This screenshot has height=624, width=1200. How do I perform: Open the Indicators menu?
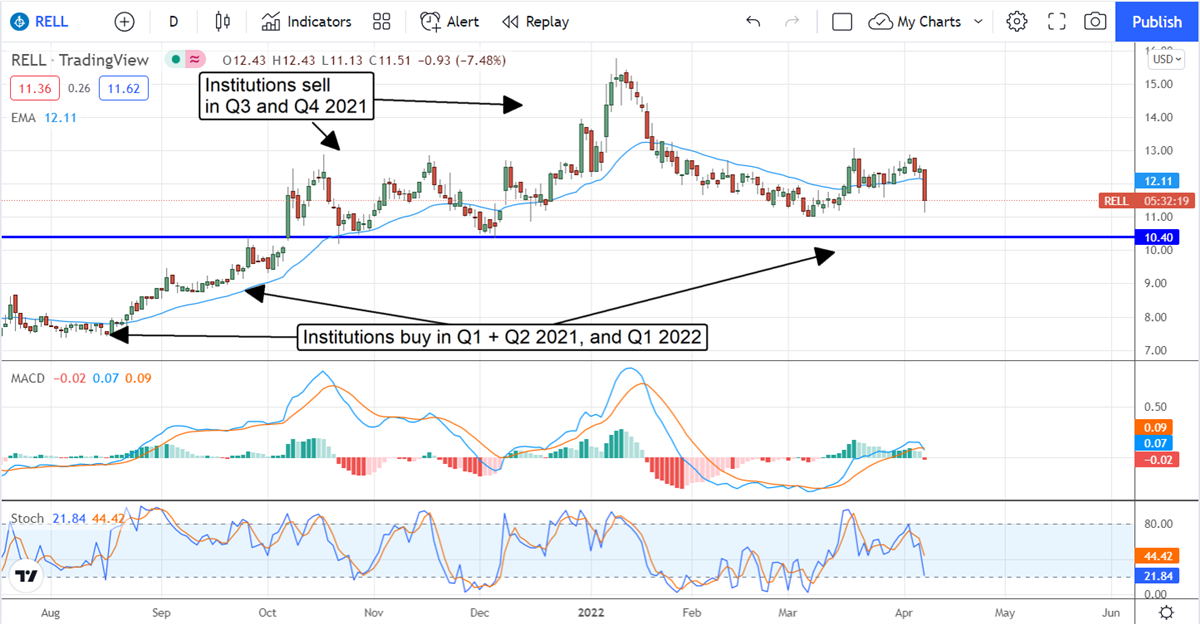[306, 21]
